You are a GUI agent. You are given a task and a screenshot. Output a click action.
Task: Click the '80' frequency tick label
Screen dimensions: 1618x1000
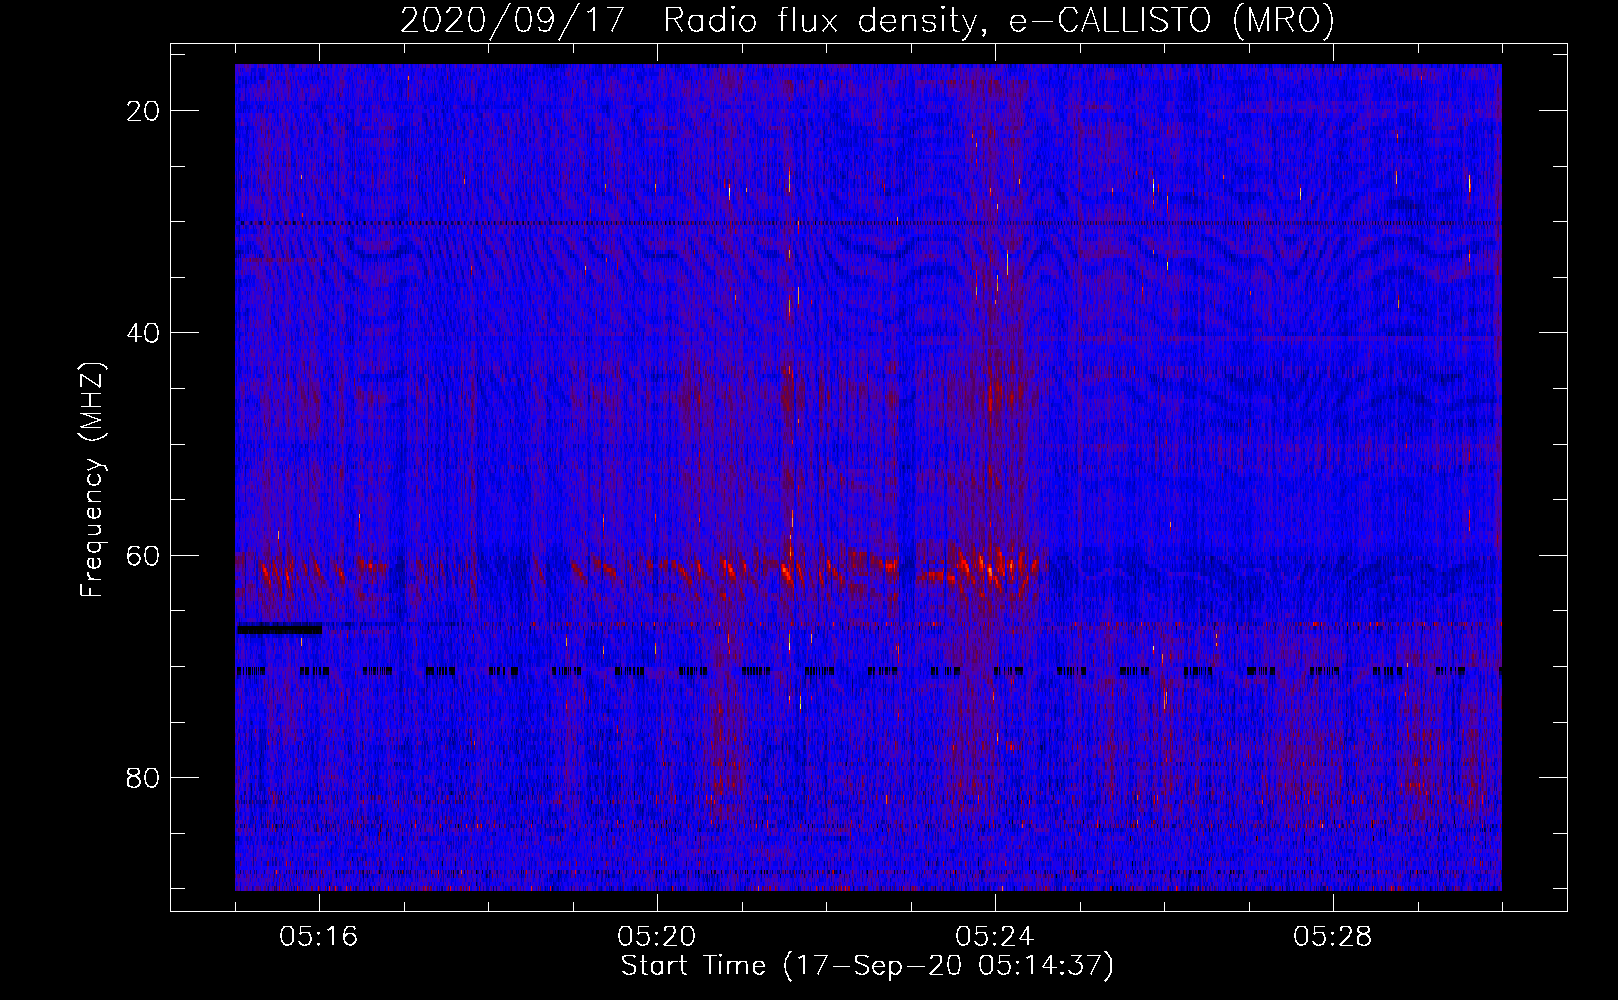pyautogui.click(x=143, y=778)
